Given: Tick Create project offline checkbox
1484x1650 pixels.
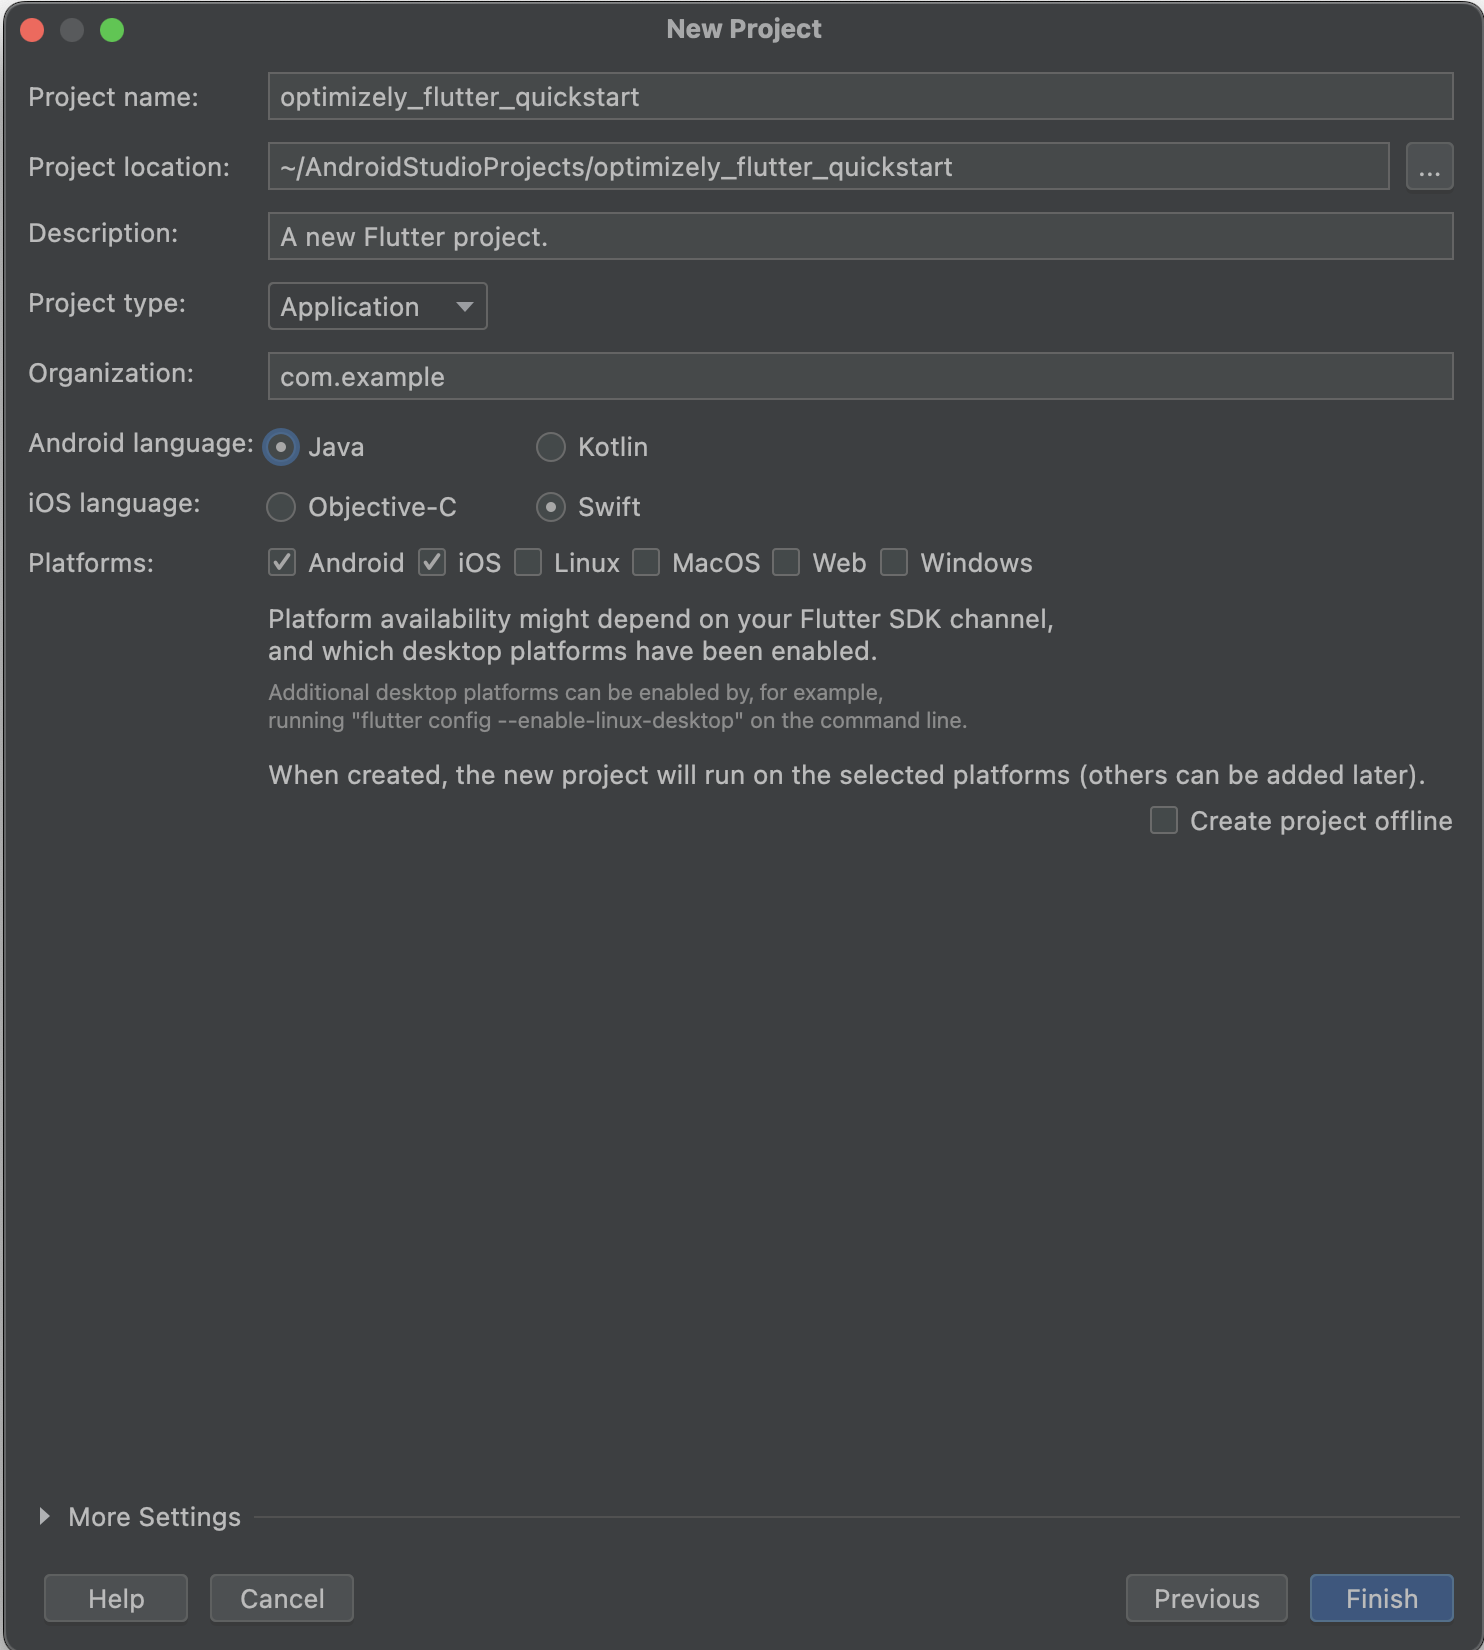Looking at the screenshot, I should point(1164,820).
